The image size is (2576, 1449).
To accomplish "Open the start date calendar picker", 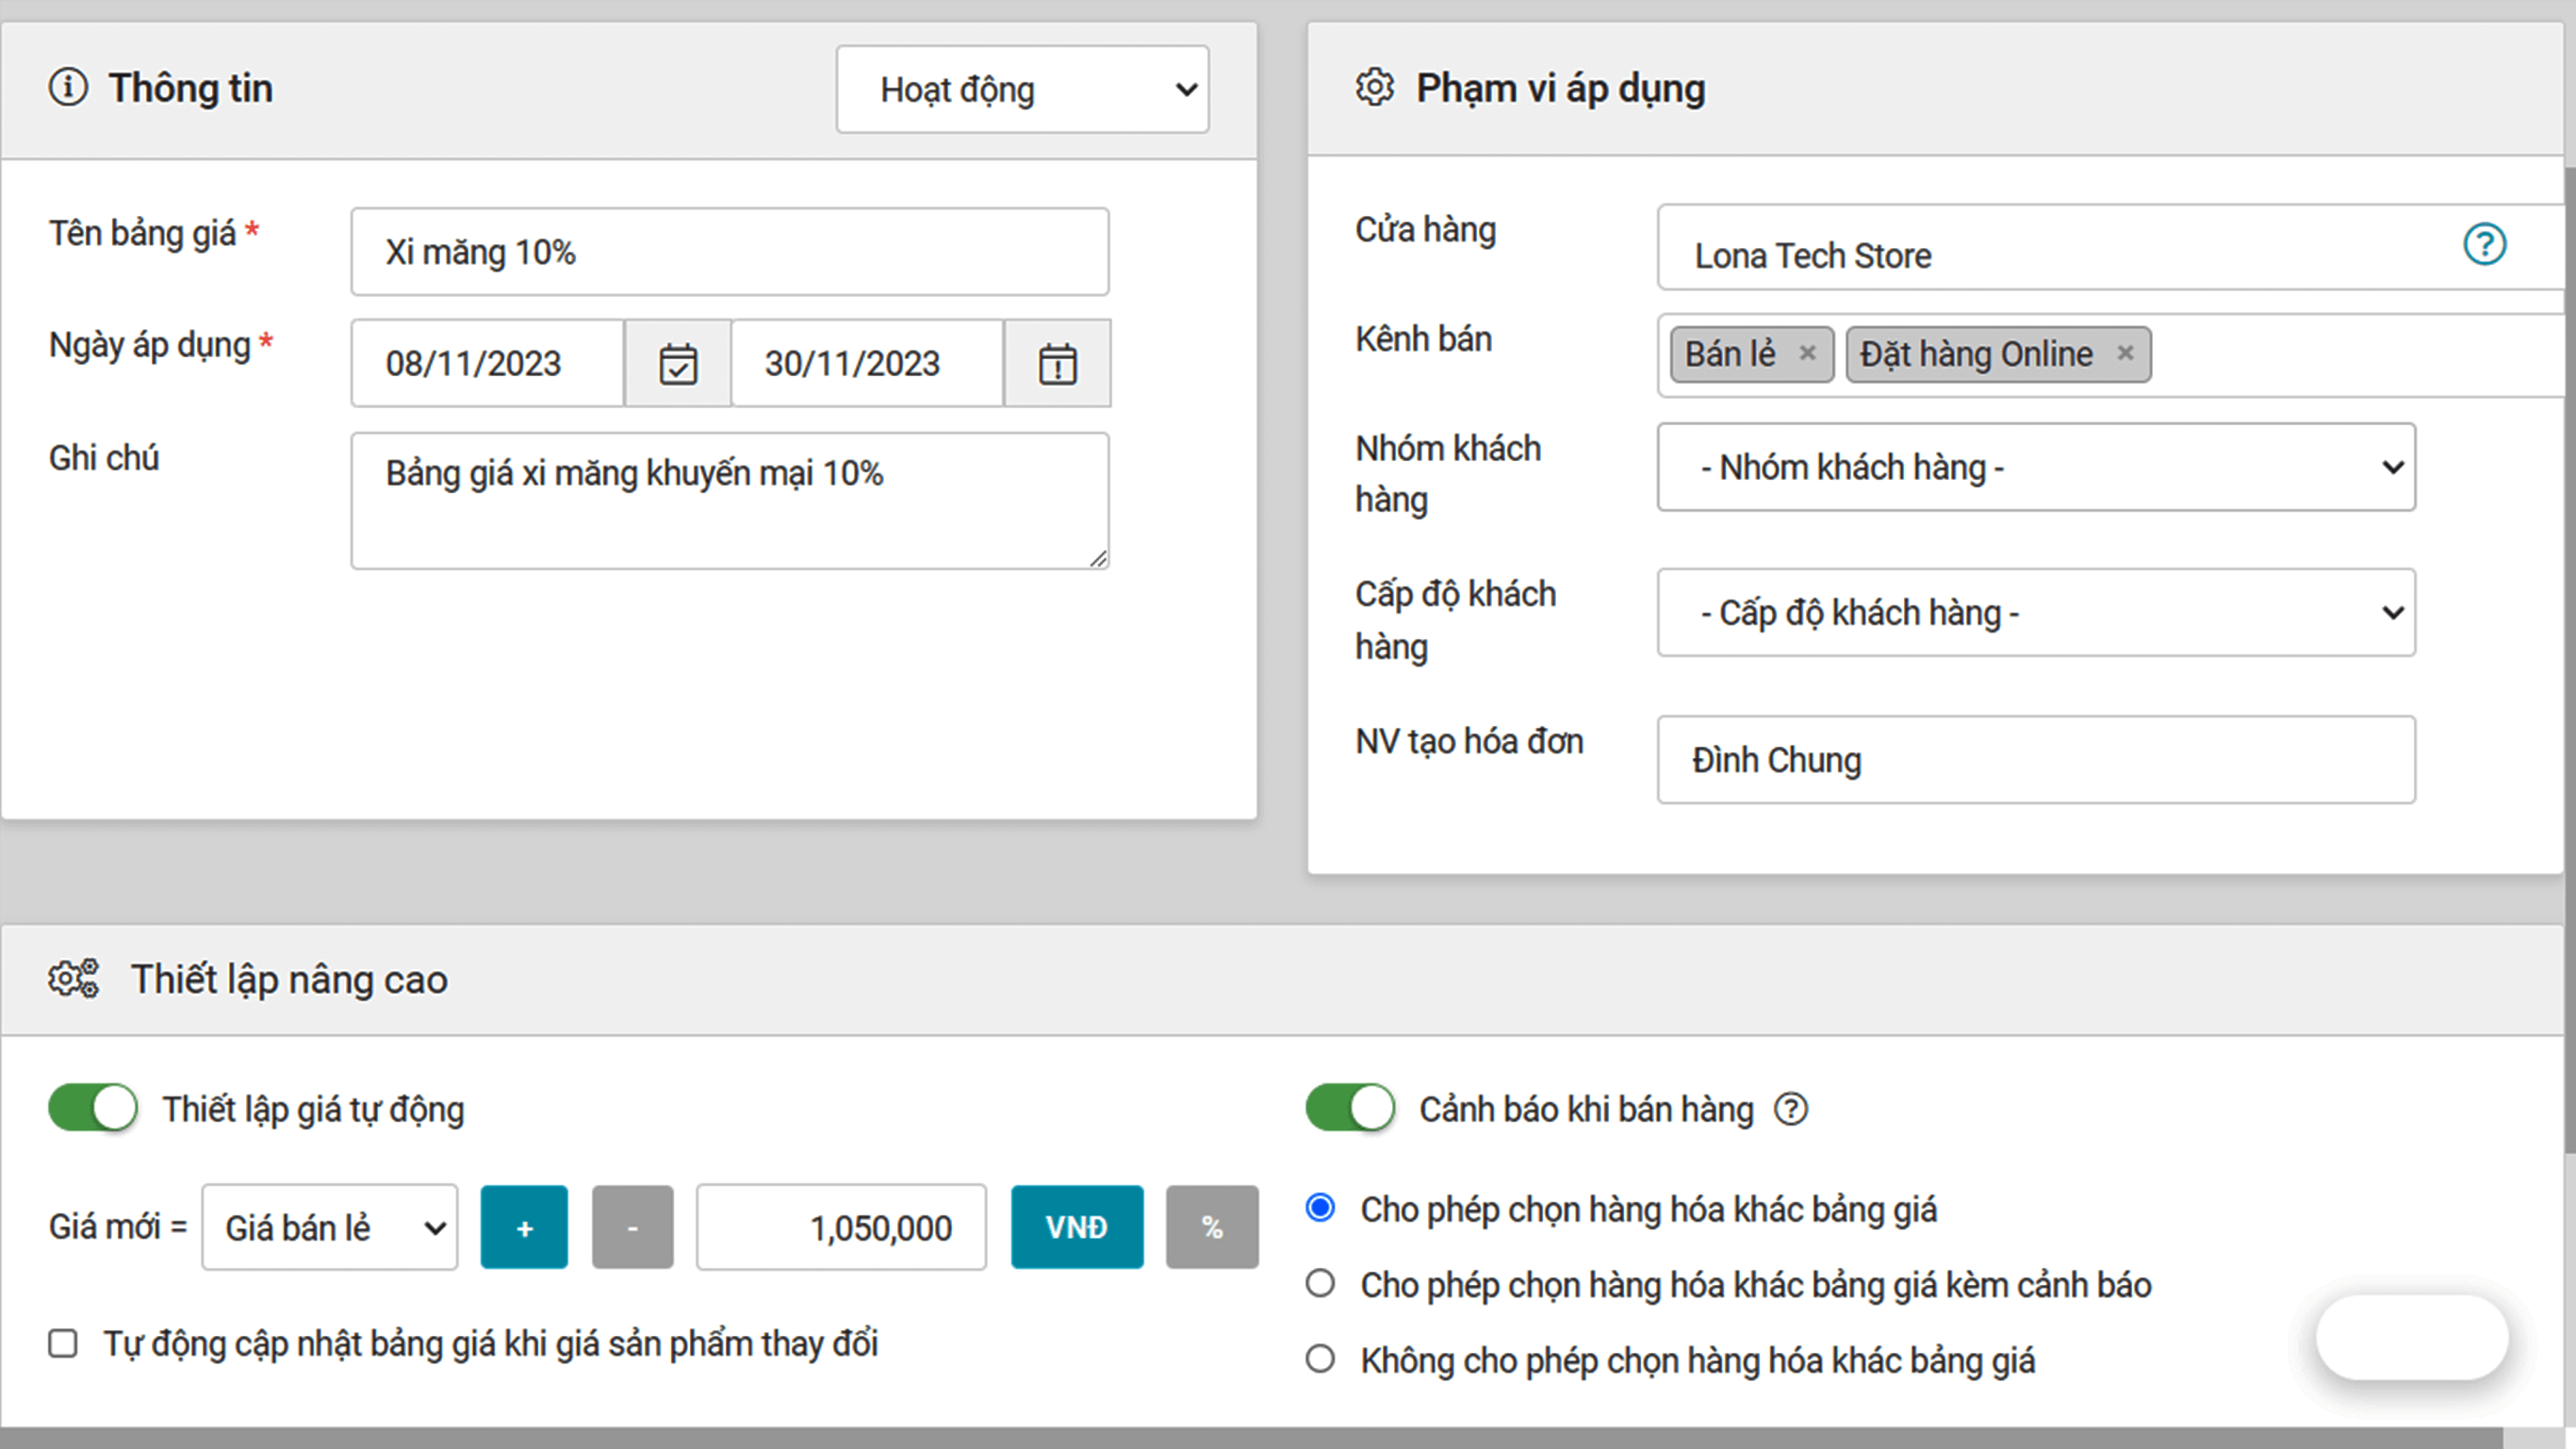I will click(678, 364).
